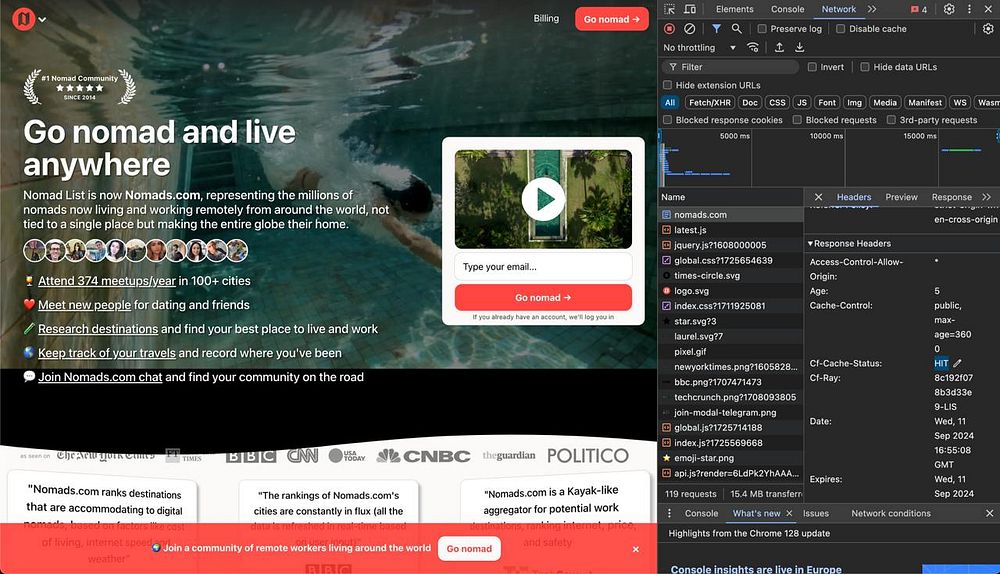1000x574 pixels.
Task: Open network search magnifier
Action: click(737, 29)
